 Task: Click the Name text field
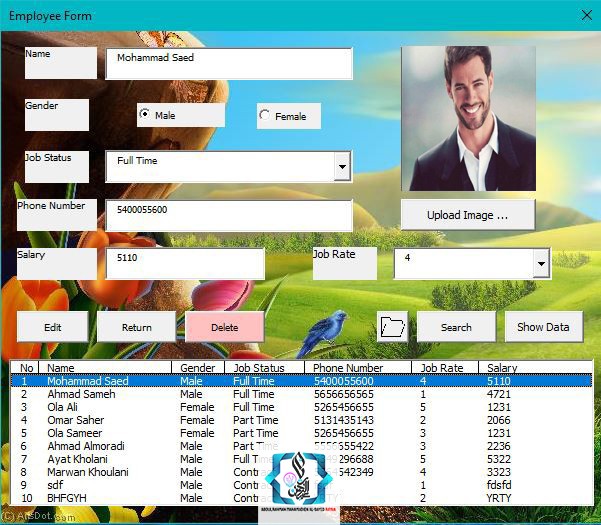229,63
